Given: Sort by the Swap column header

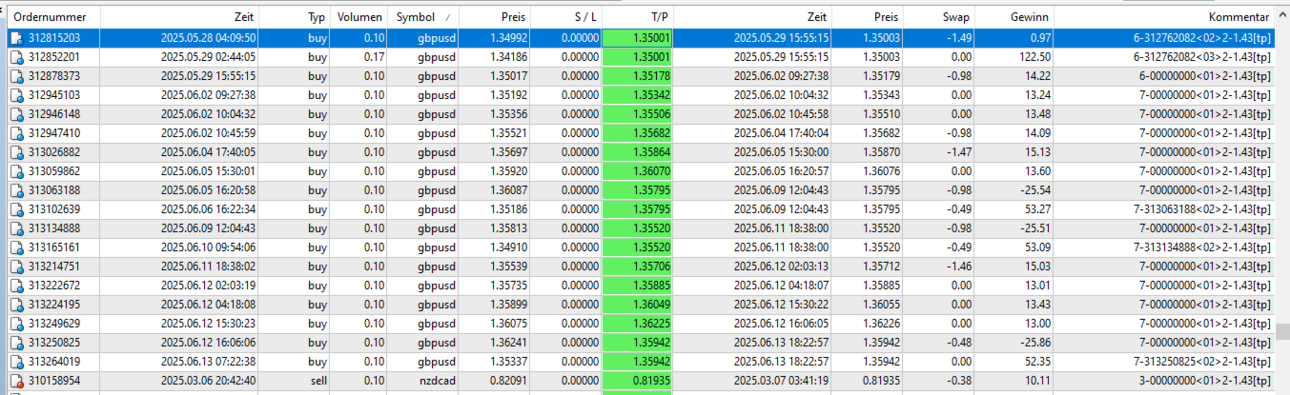Looking at the screenshot, I should point(939,18).
